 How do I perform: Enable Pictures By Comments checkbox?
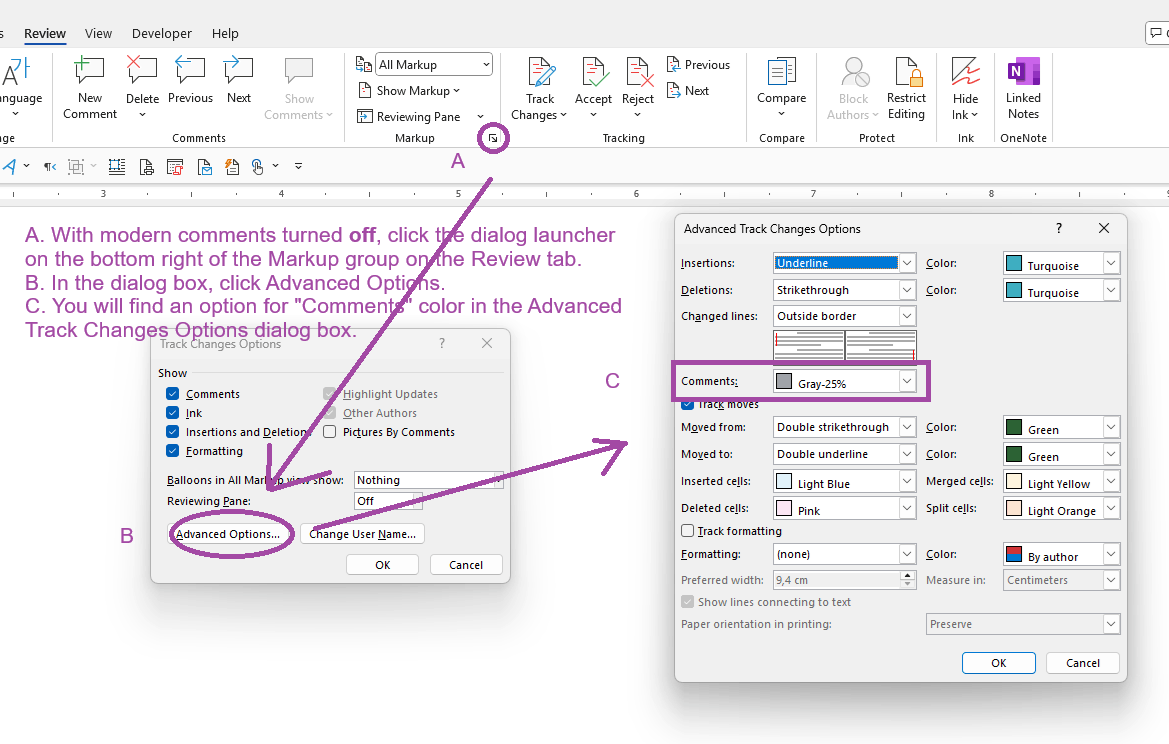pyautogui.click(x=330, y=432)
